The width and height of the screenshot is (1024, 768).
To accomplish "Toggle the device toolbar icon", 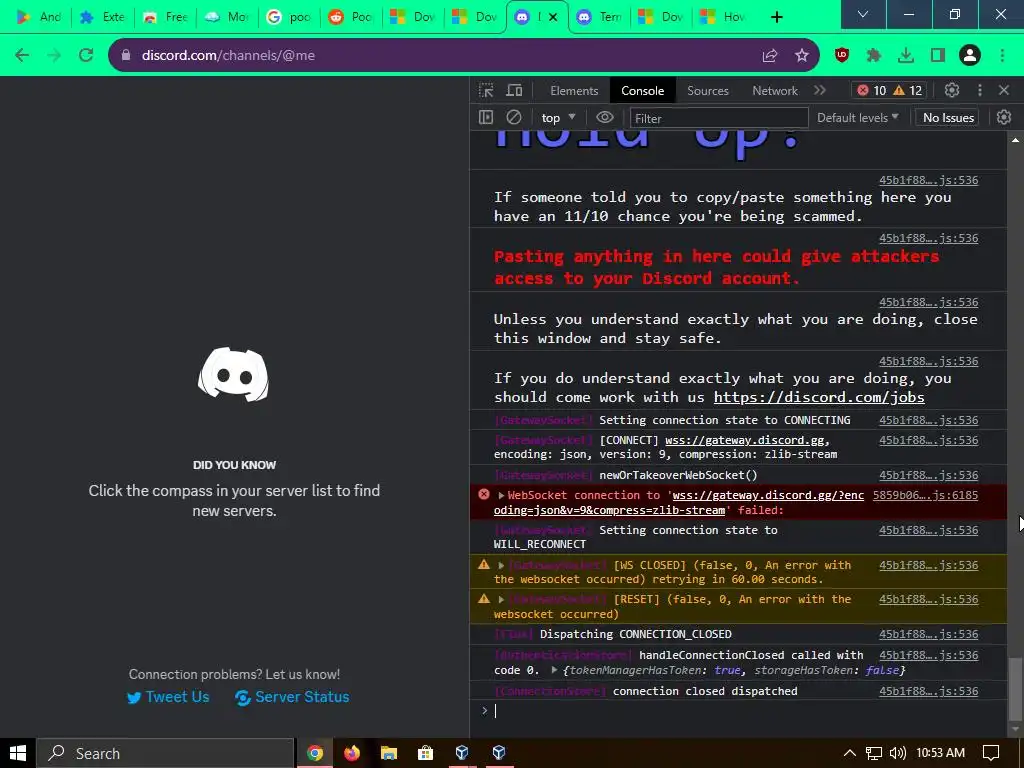I will [x=515, y=90].
